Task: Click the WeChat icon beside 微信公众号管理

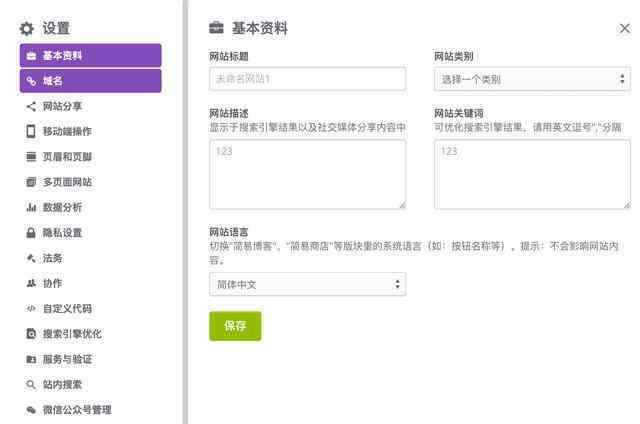Action: pos(31,410)
